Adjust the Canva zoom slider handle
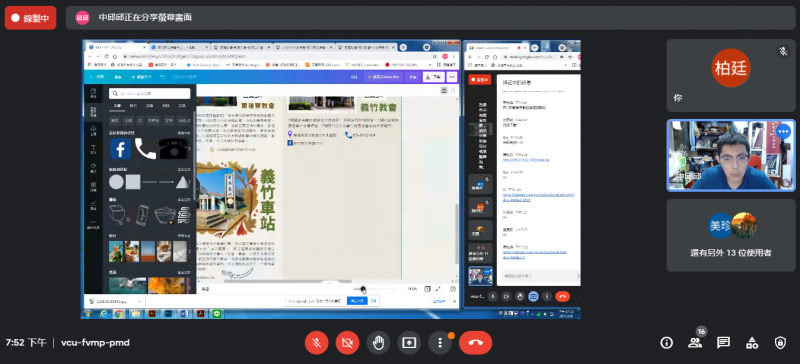Viewport: 800px width, 364px height. pyautogui.click(x=363, y=289)
